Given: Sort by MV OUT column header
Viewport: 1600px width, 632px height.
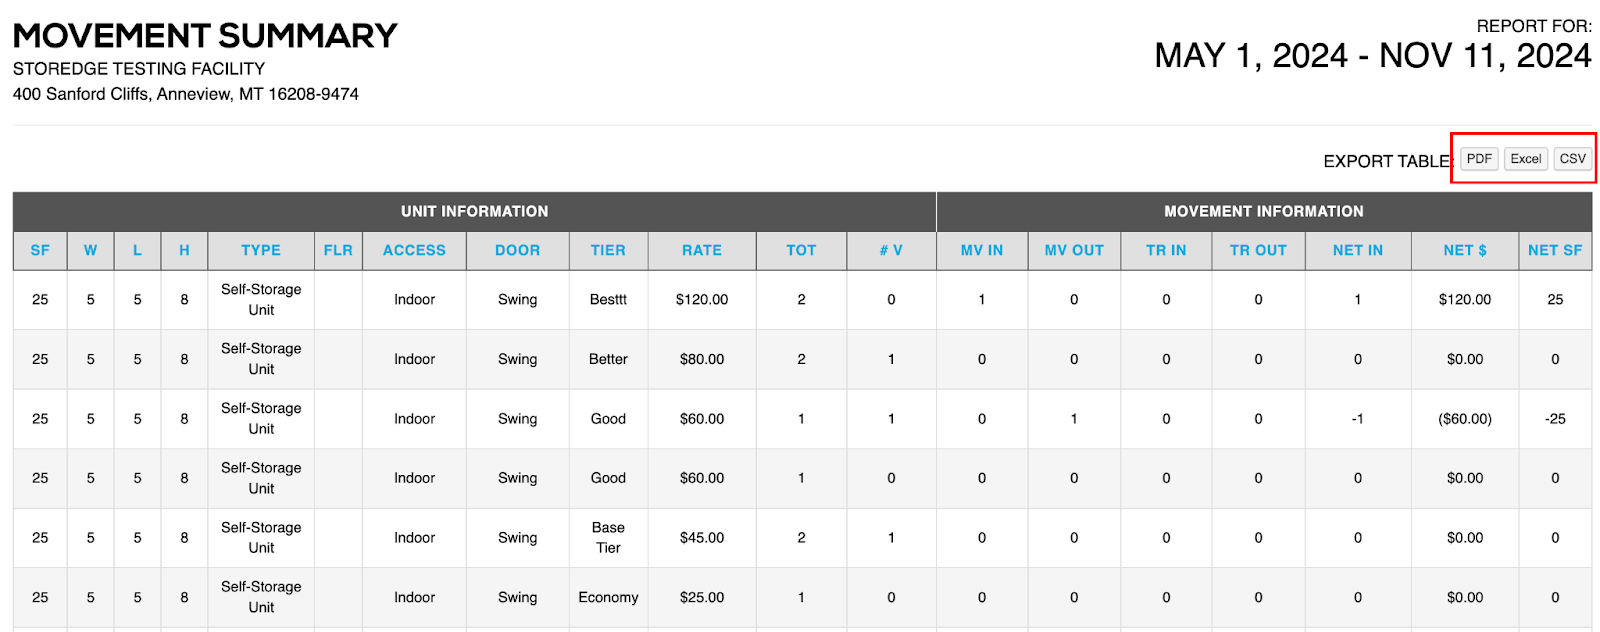Looking at the screenshot, I should (x=1074, y=251).
